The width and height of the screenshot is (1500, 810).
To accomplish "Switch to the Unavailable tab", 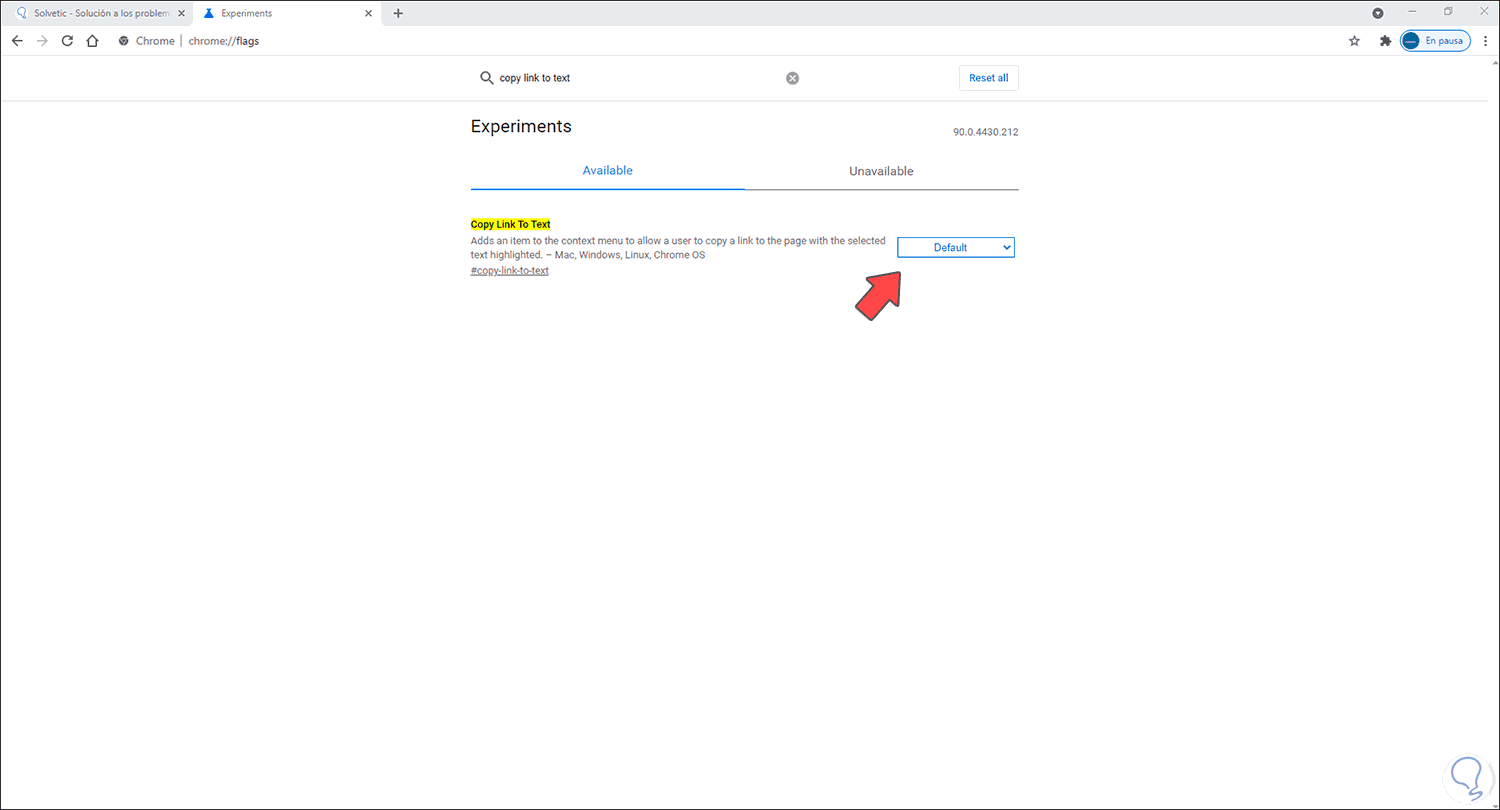I will (881, 171).
